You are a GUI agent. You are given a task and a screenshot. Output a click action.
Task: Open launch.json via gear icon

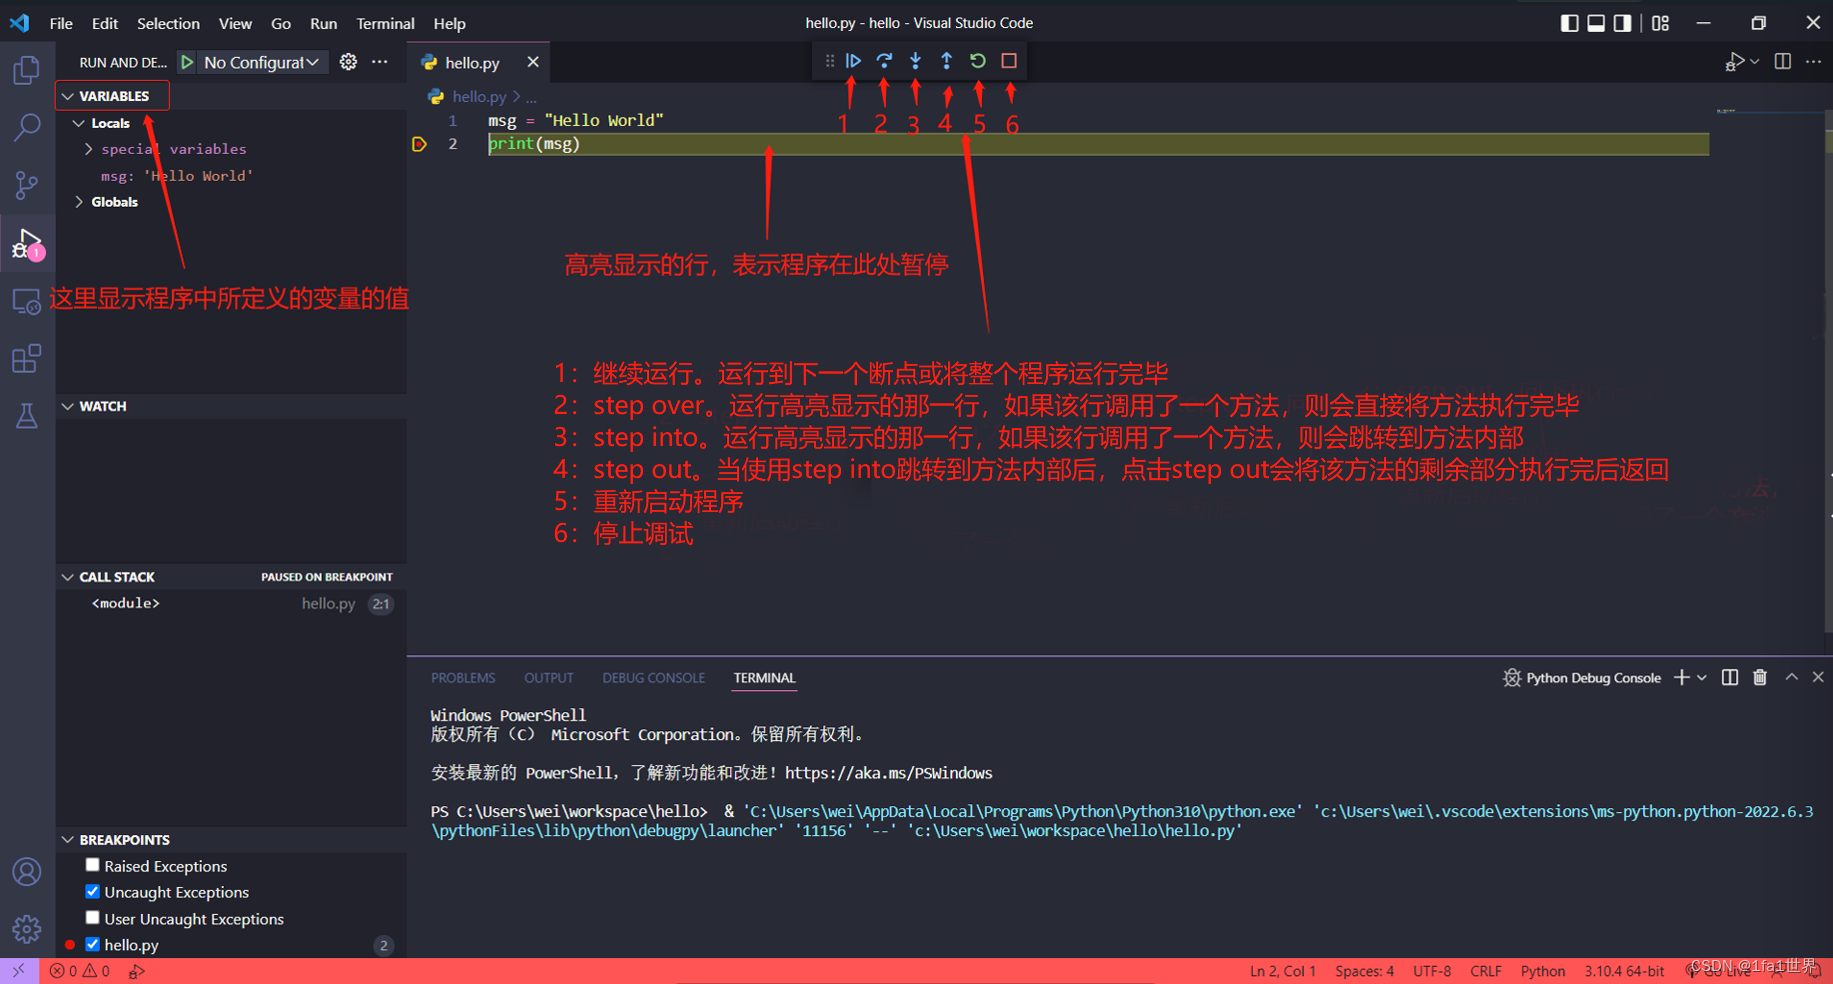[348, 62]
